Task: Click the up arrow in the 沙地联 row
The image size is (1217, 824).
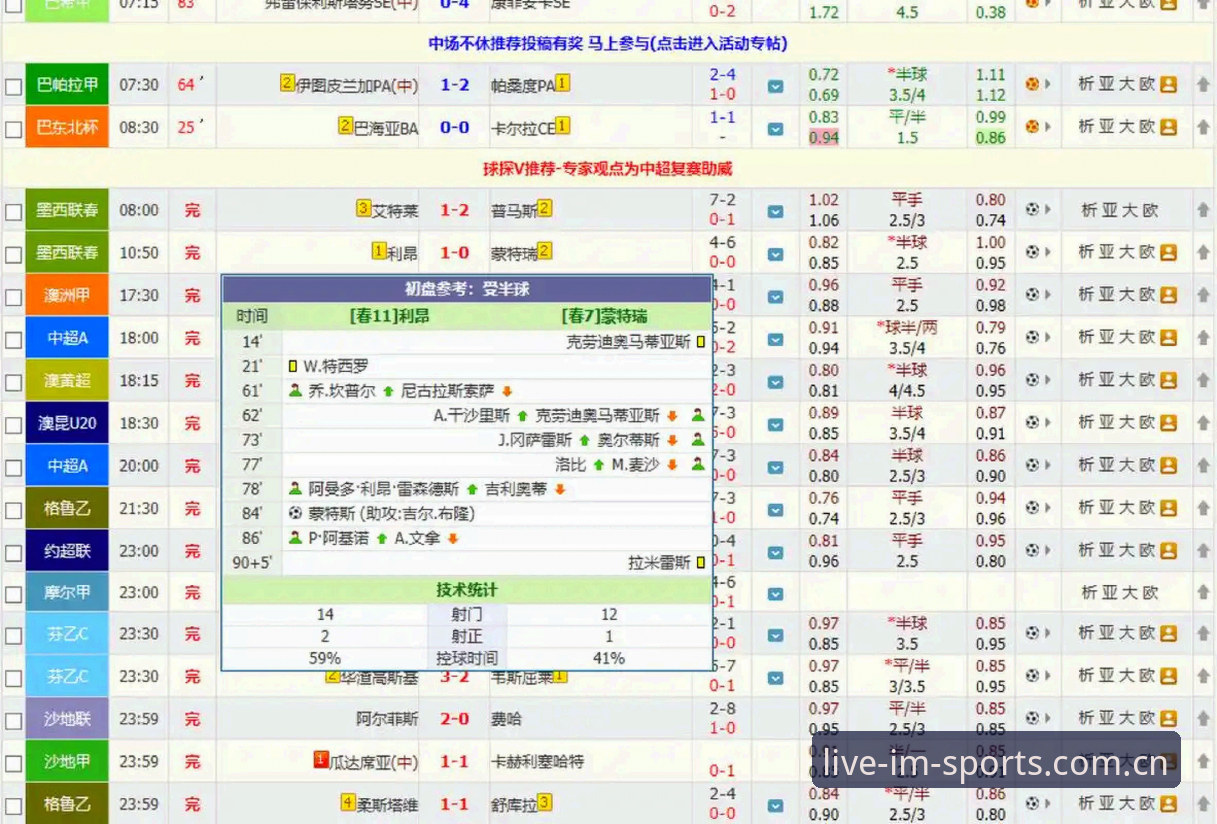Action: [1202, 719]
